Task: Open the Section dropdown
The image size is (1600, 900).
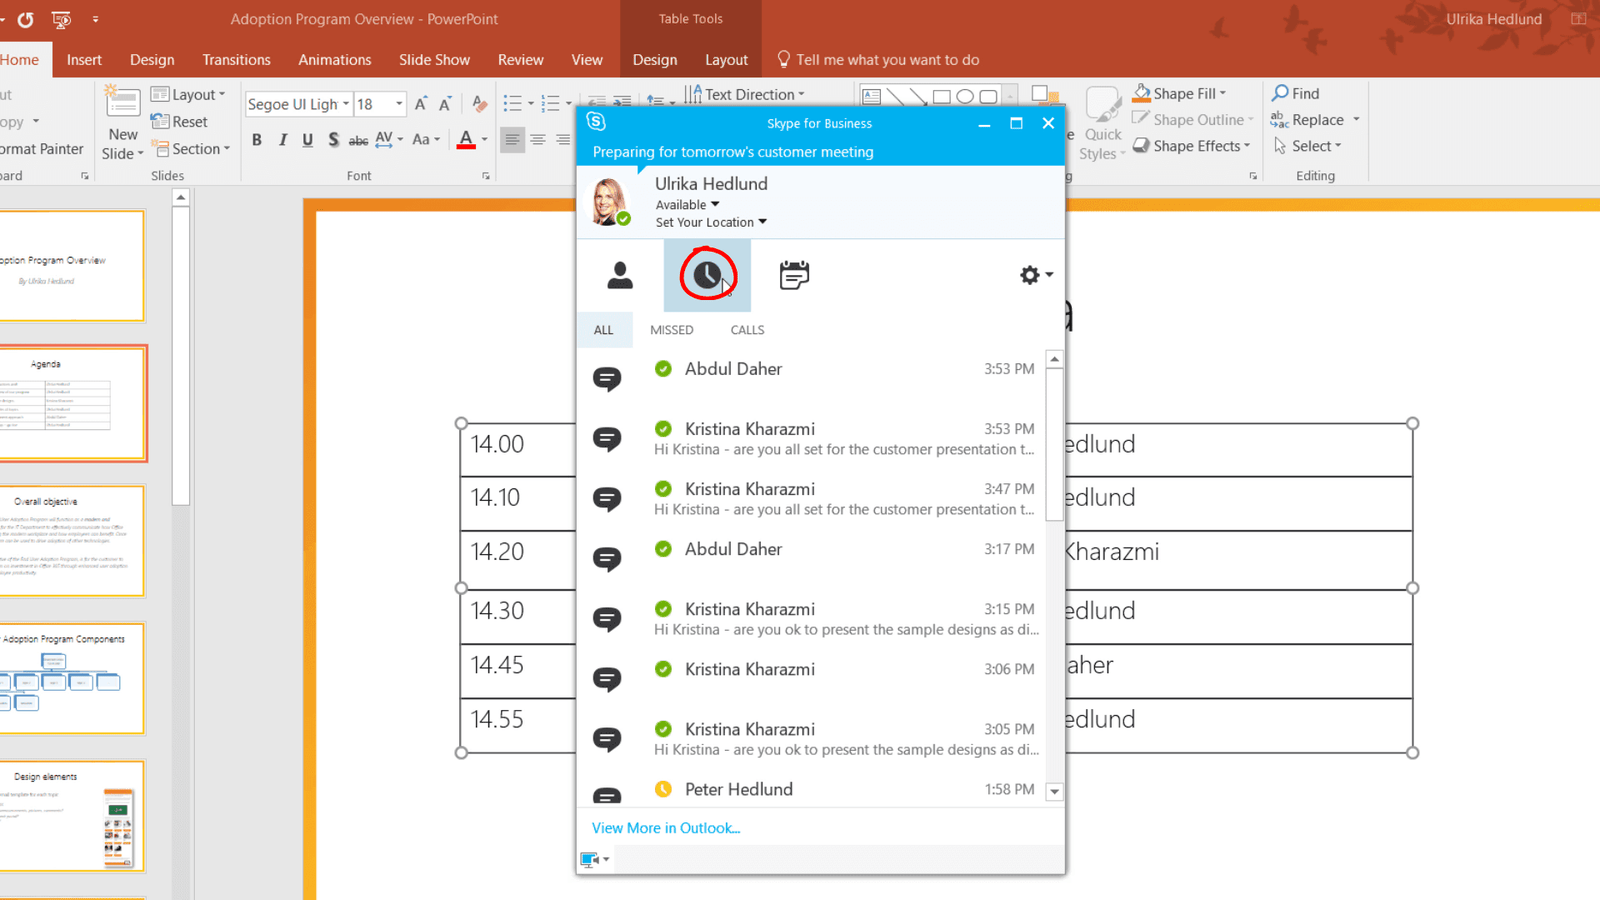Action: [x=191, y=149]
